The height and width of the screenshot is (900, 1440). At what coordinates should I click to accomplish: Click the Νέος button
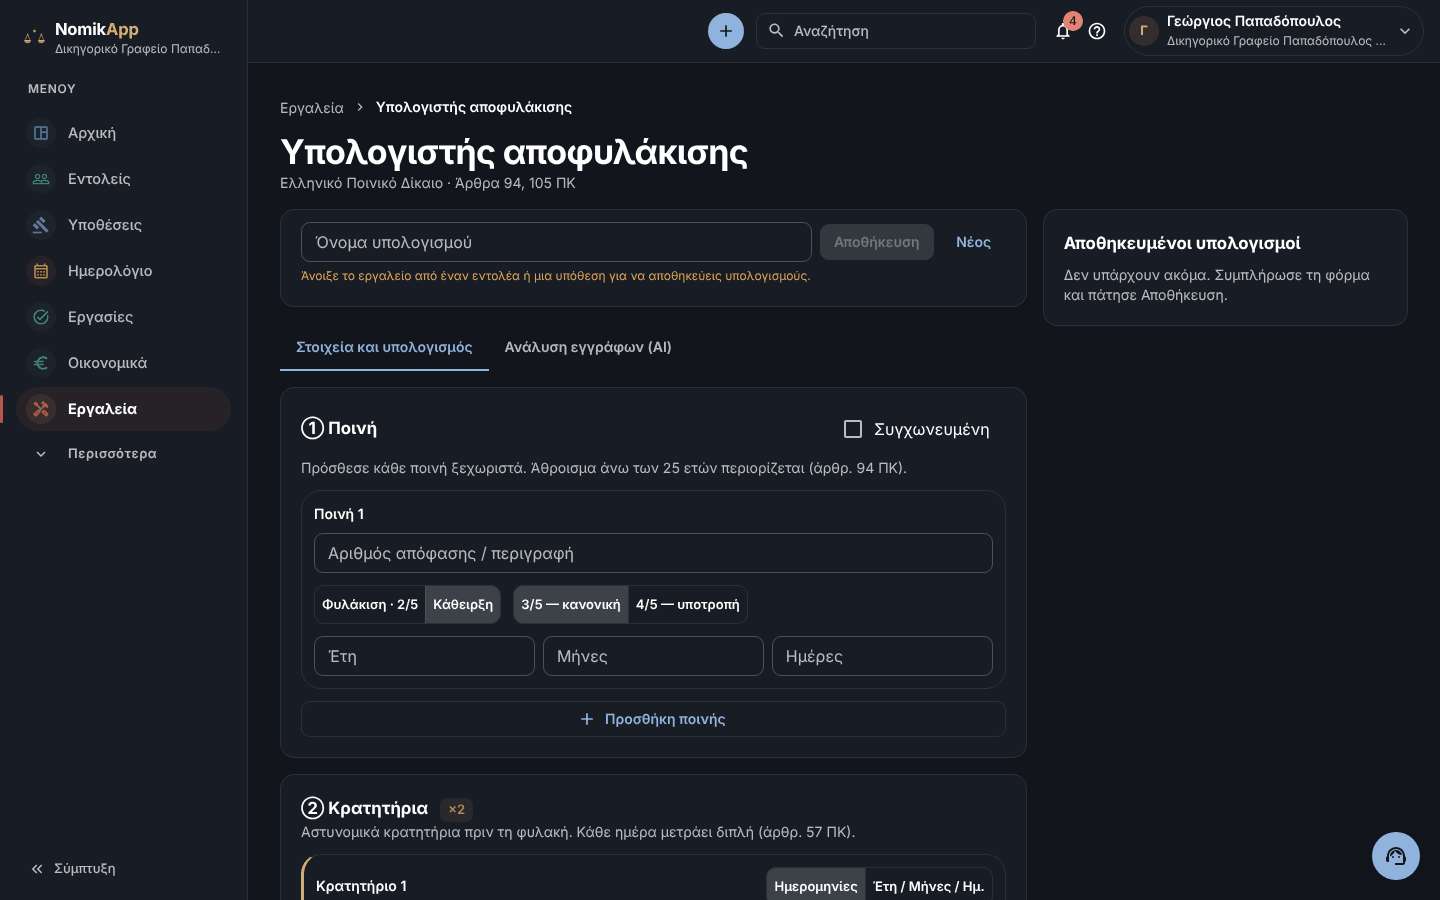pyautogui.click(x=973, y=242)
